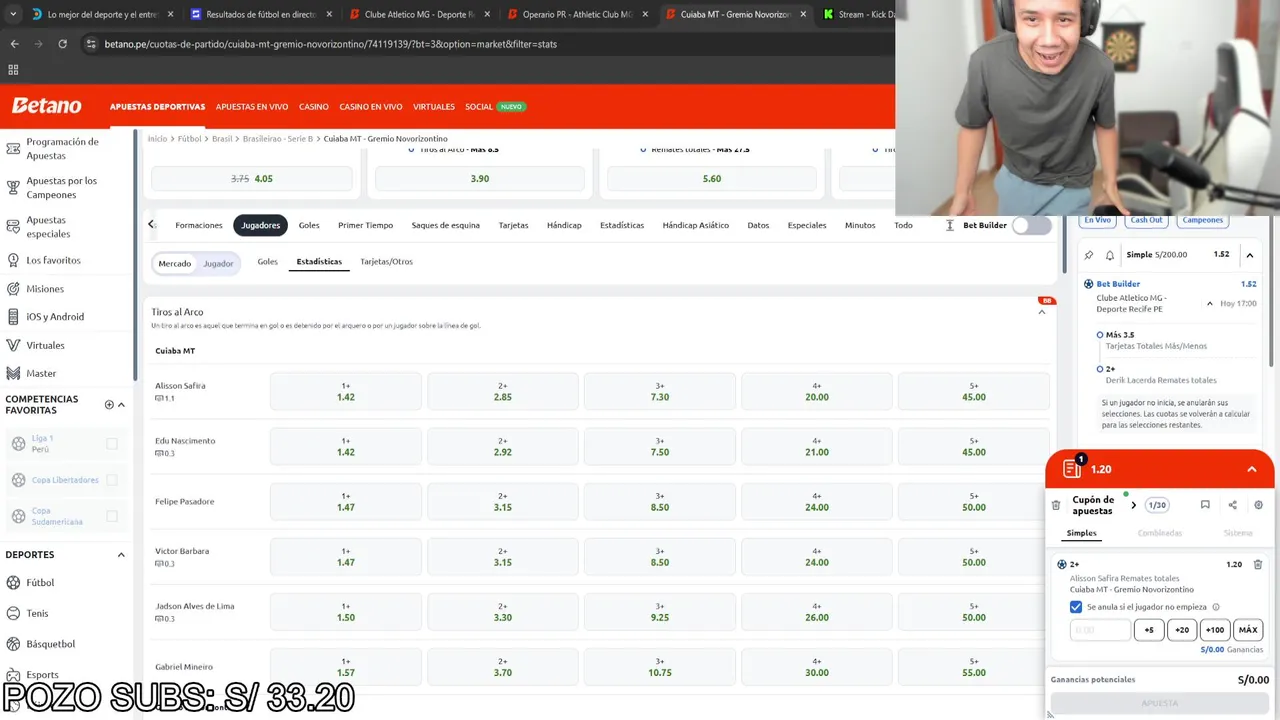1280x720 pixels.
Task: Click Brasil breadcrumb link
Action: tap(222, 139)
